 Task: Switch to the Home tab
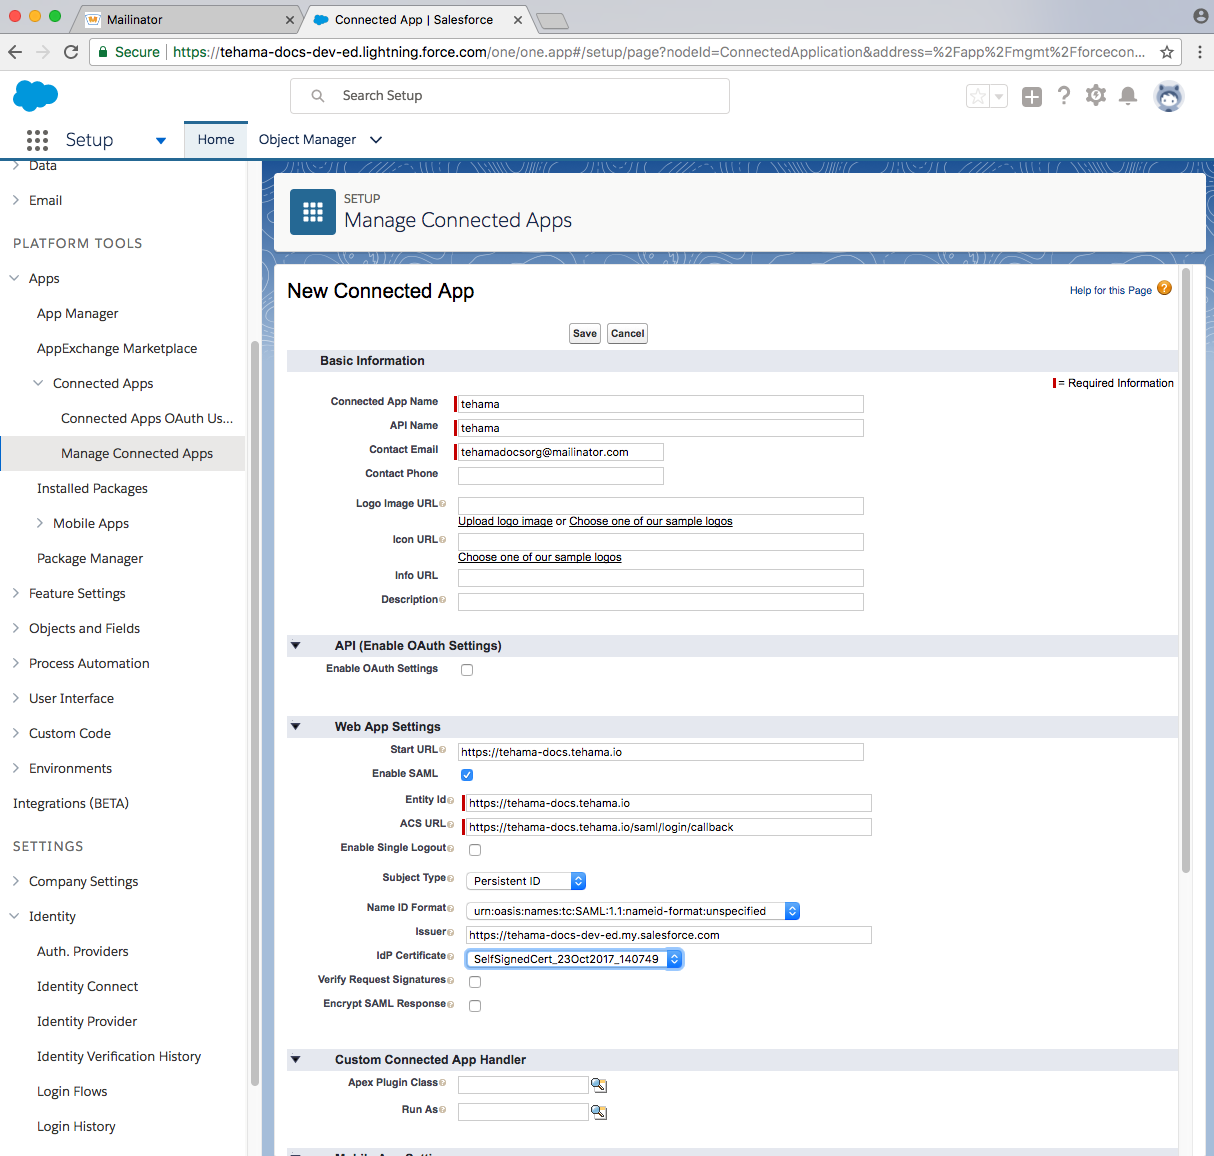[x=216, y=140]
